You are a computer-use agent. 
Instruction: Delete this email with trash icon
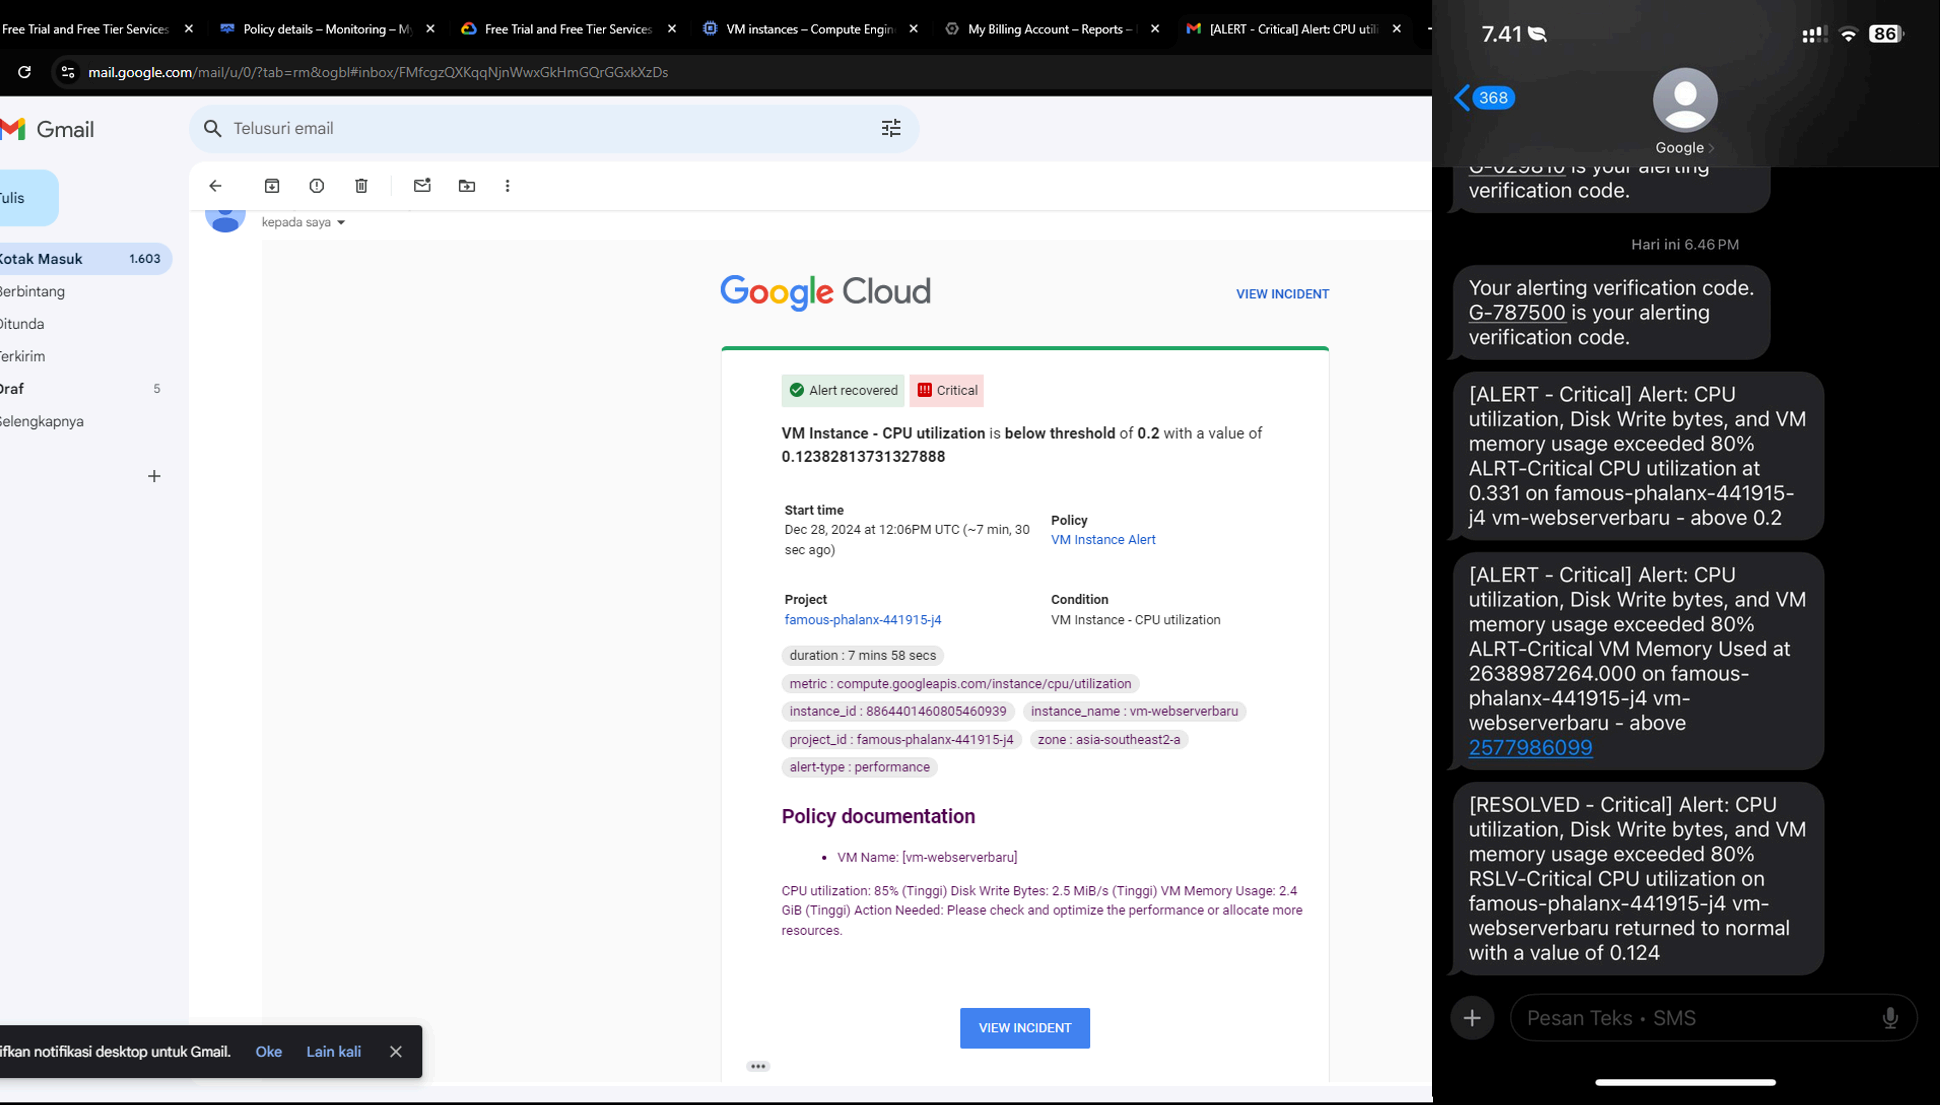(362, 186)
